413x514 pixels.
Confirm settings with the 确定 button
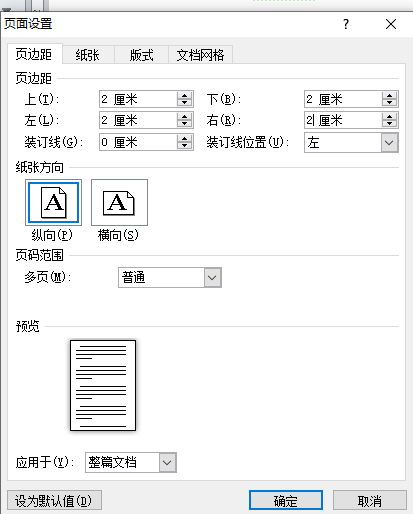click(x=286, y=500)
